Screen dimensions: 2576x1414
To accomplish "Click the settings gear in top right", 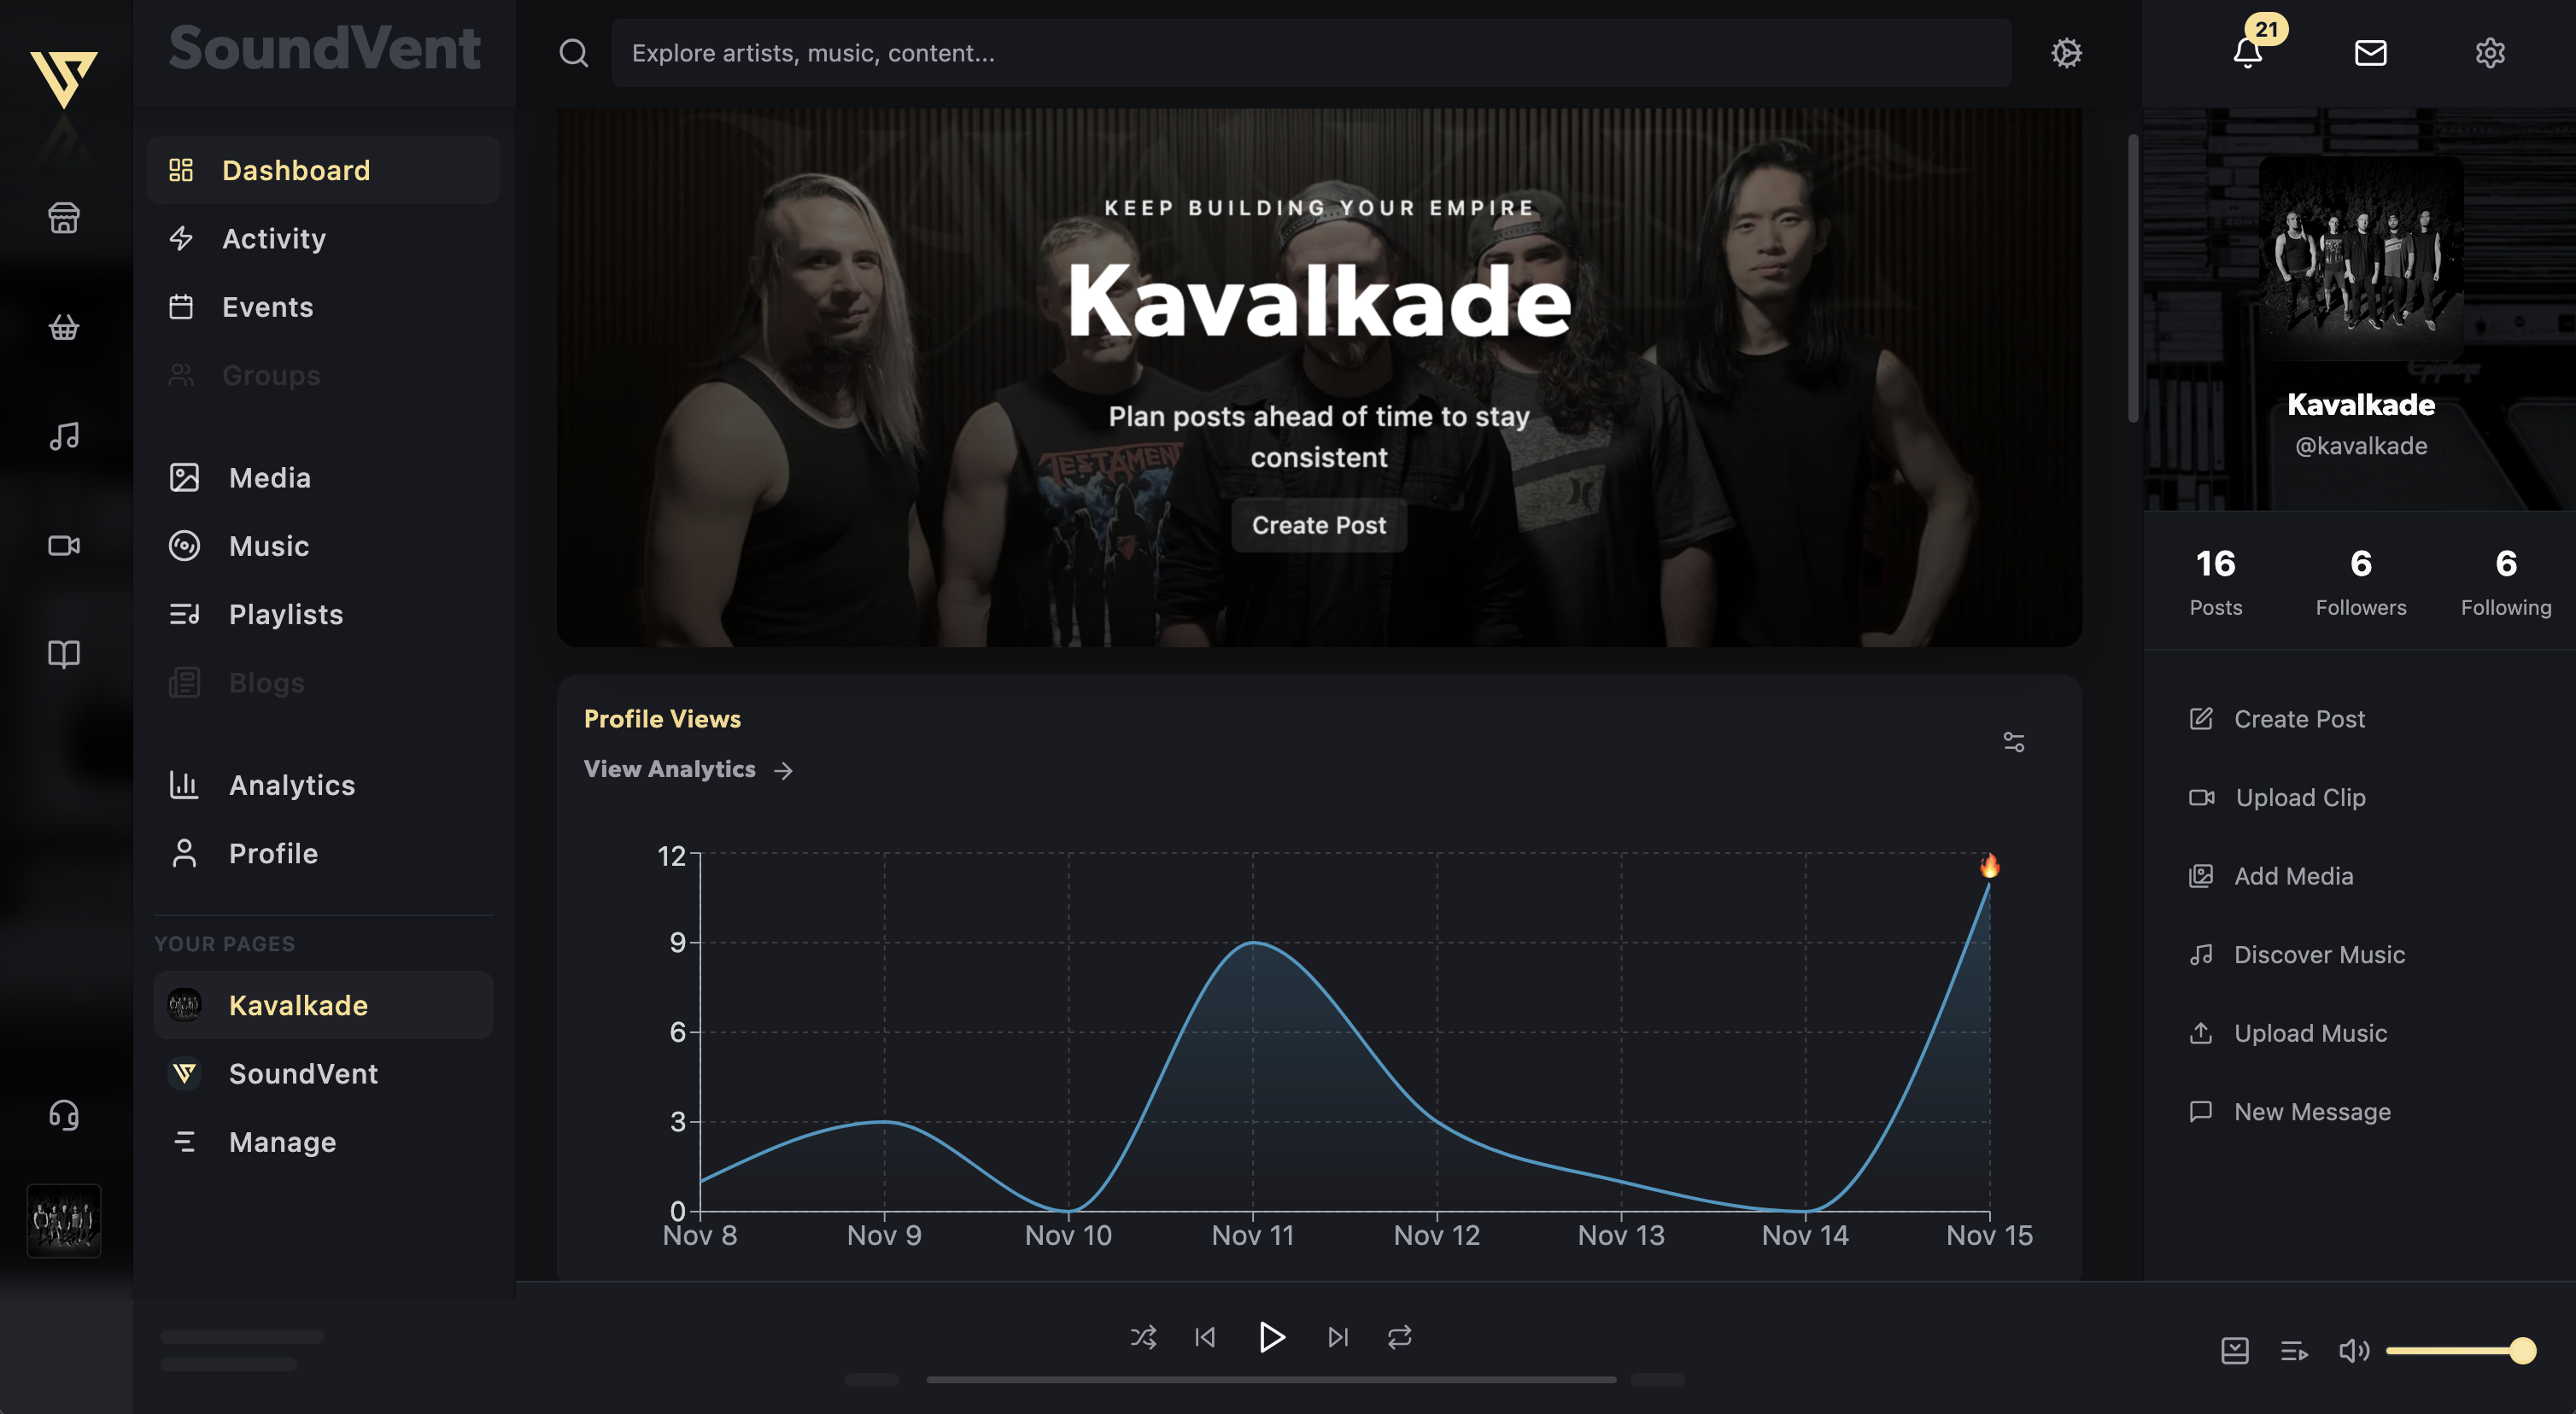I will pos(2489,52).
